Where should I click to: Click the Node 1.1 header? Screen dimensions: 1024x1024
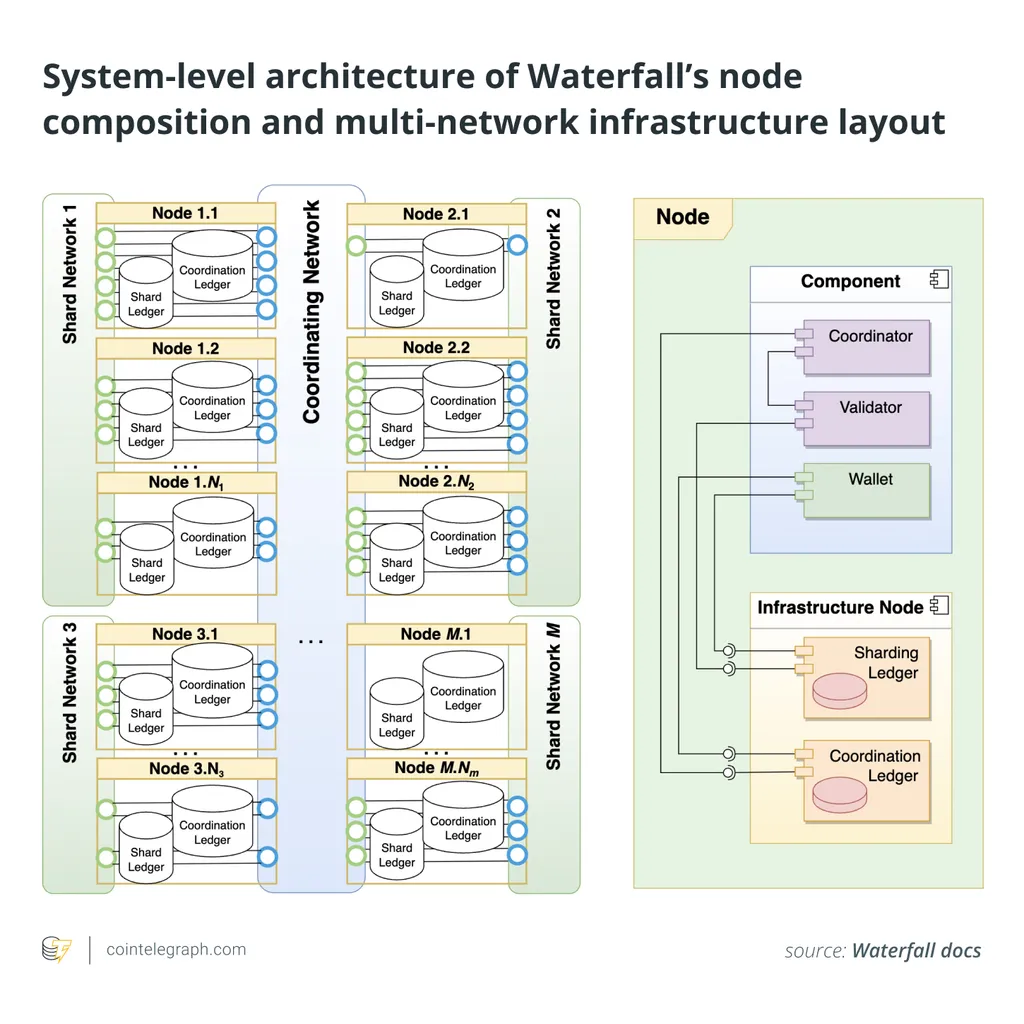tap(186, 213)
